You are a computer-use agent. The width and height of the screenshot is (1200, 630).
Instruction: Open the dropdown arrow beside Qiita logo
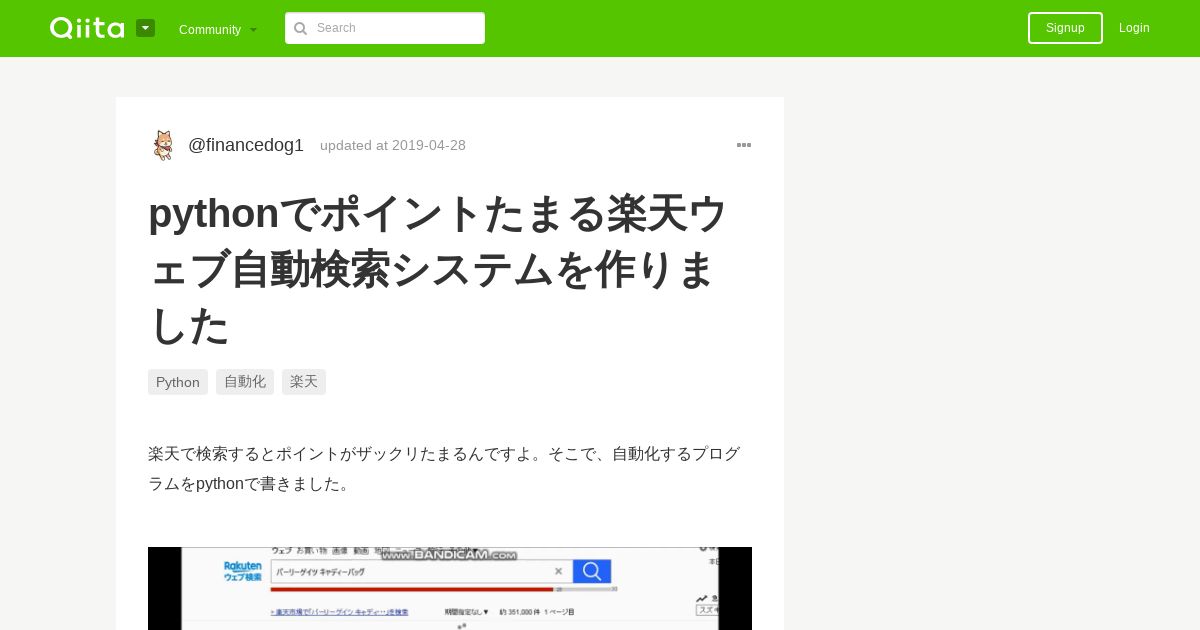point(146,28)
